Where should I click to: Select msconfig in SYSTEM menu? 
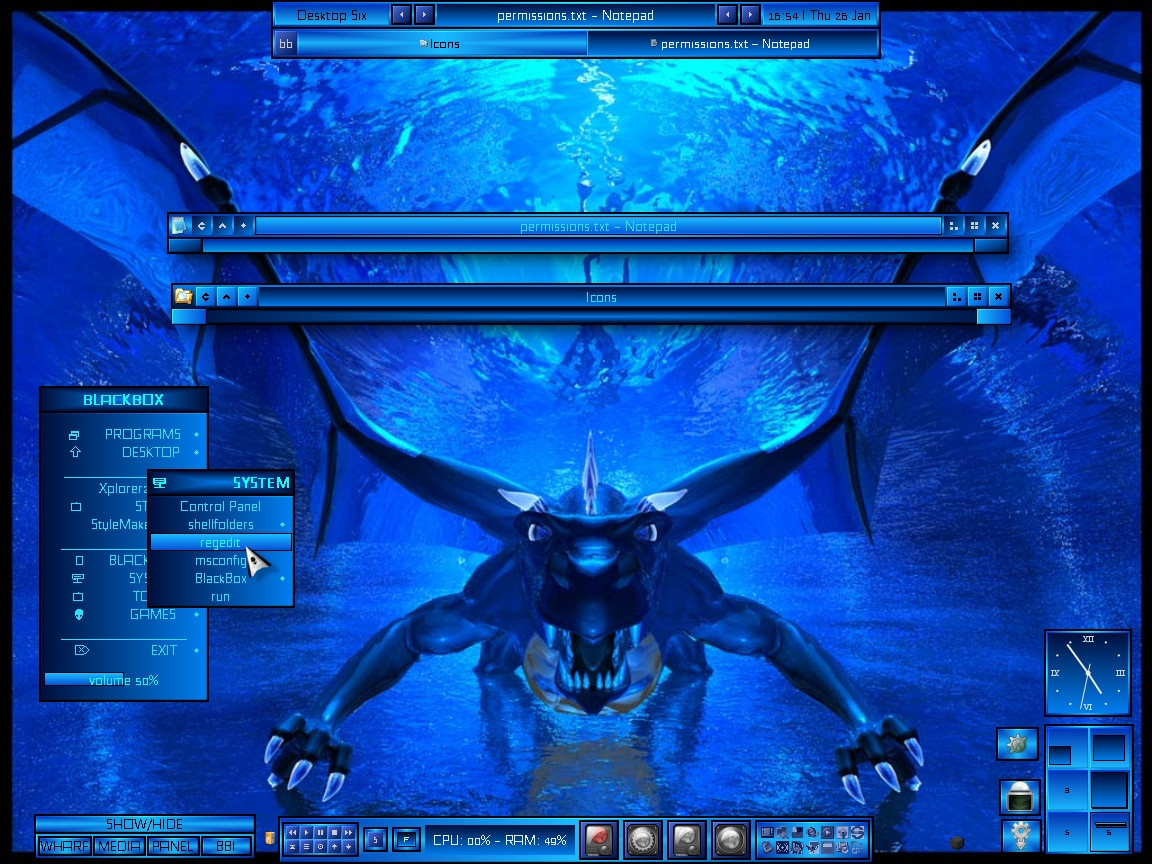point(220,560)
